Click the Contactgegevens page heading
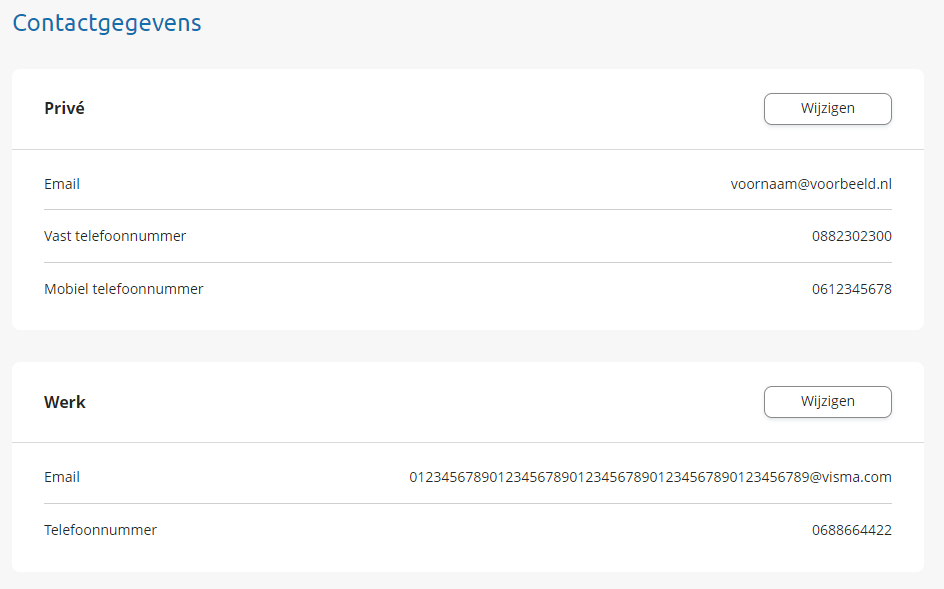The image size is (944, 589). tap(107, 23)
